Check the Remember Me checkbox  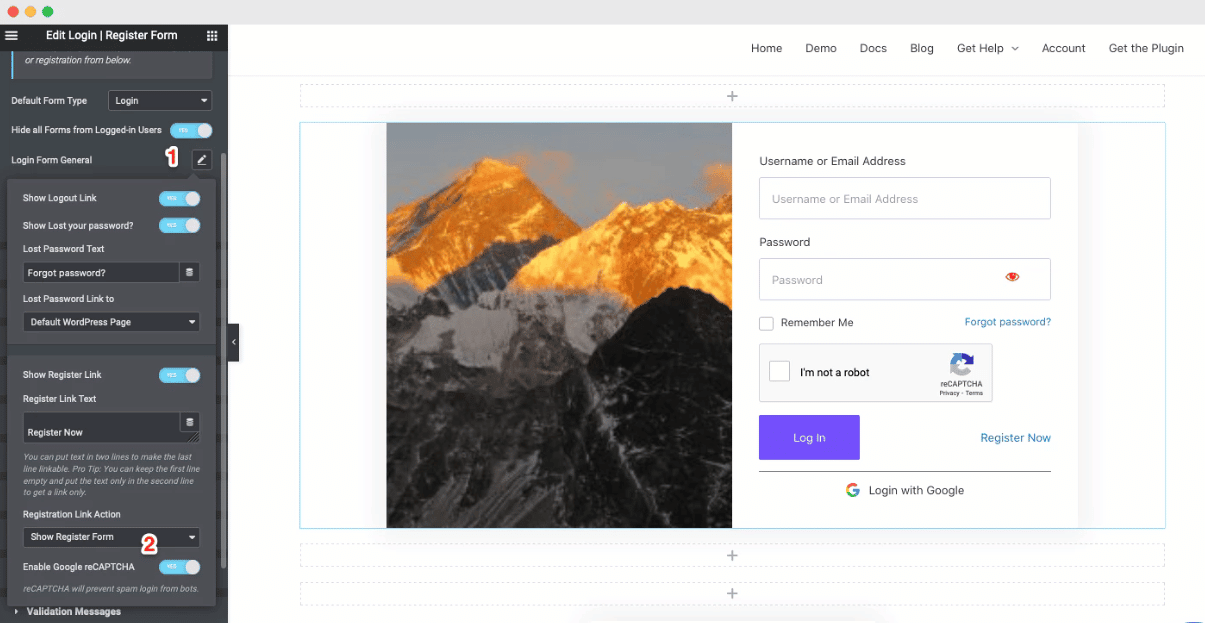[766, 323]
